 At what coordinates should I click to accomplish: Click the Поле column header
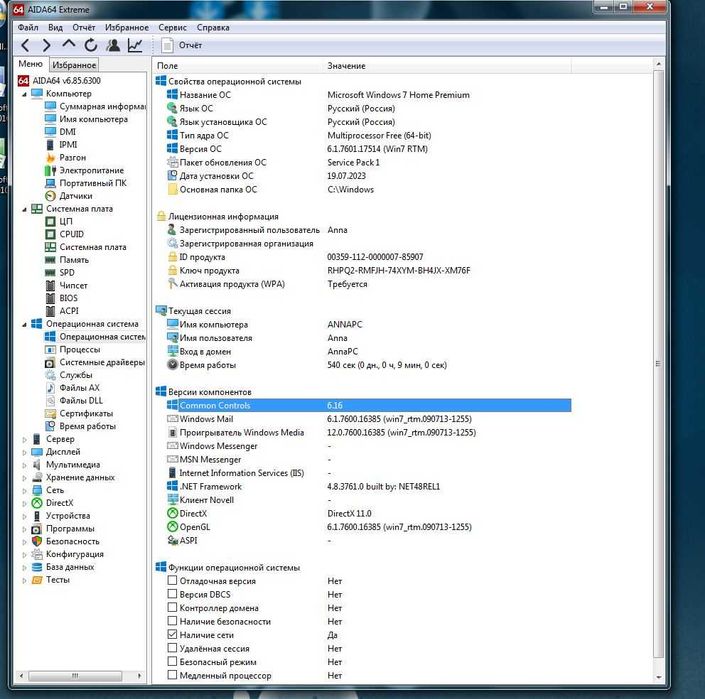[x=238, y=66]
